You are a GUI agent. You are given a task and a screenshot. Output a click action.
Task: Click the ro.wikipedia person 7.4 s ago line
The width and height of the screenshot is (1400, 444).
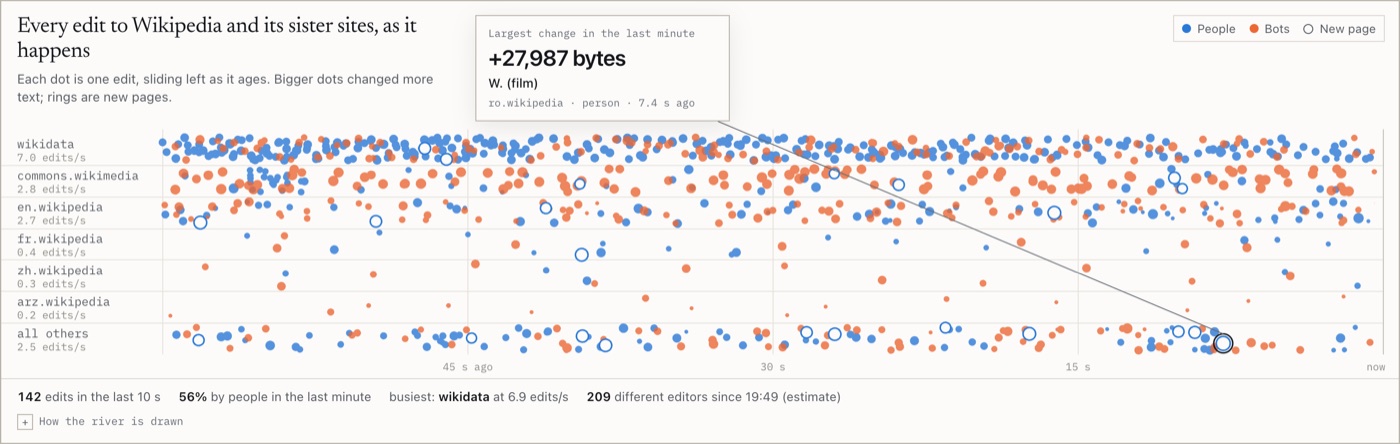coord(591,103)
